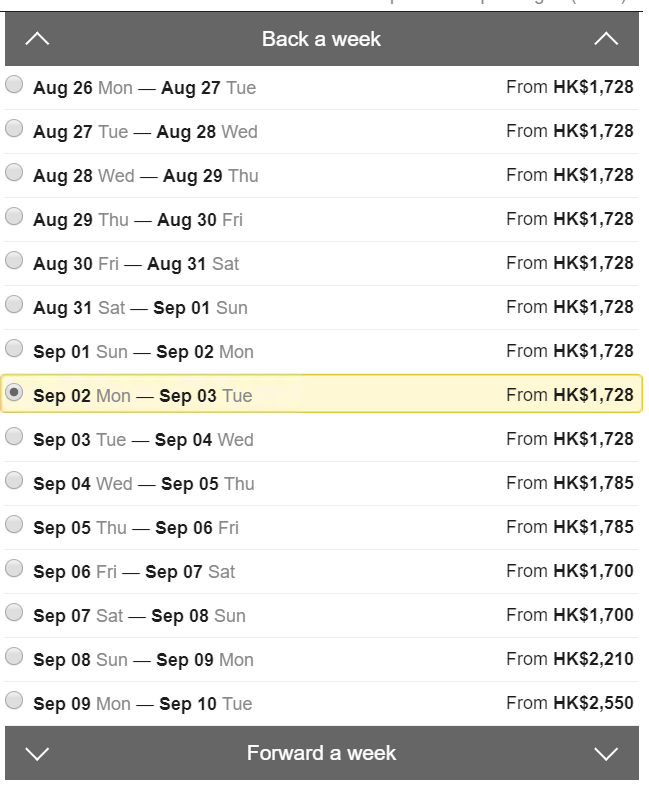Choose the Aug 28 Wed — Aug 29 Thu option
This screenshot has width=649, height=793.
(14, 172)
